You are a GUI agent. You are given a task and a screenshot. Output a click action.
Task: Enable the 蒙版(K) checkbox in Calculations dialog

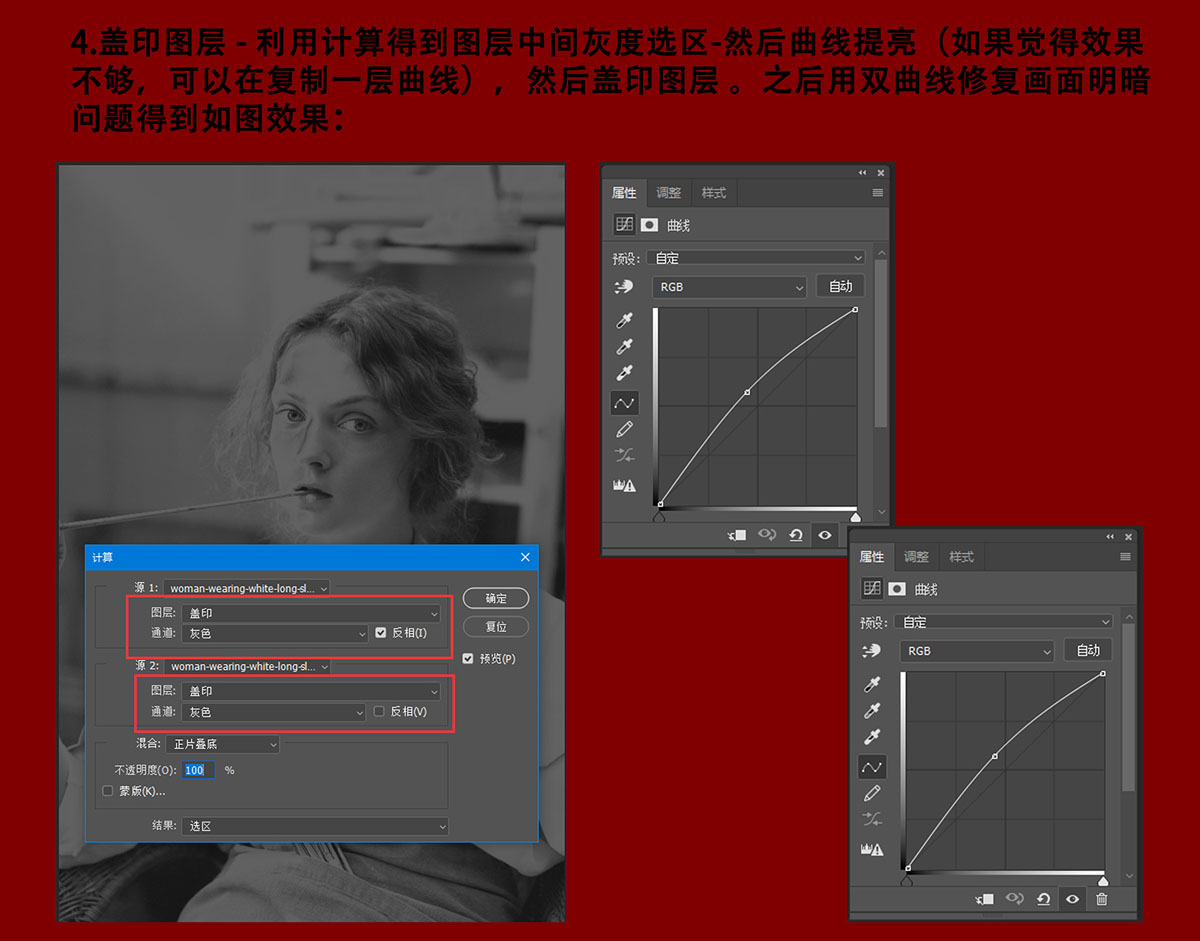coord(109,791)
